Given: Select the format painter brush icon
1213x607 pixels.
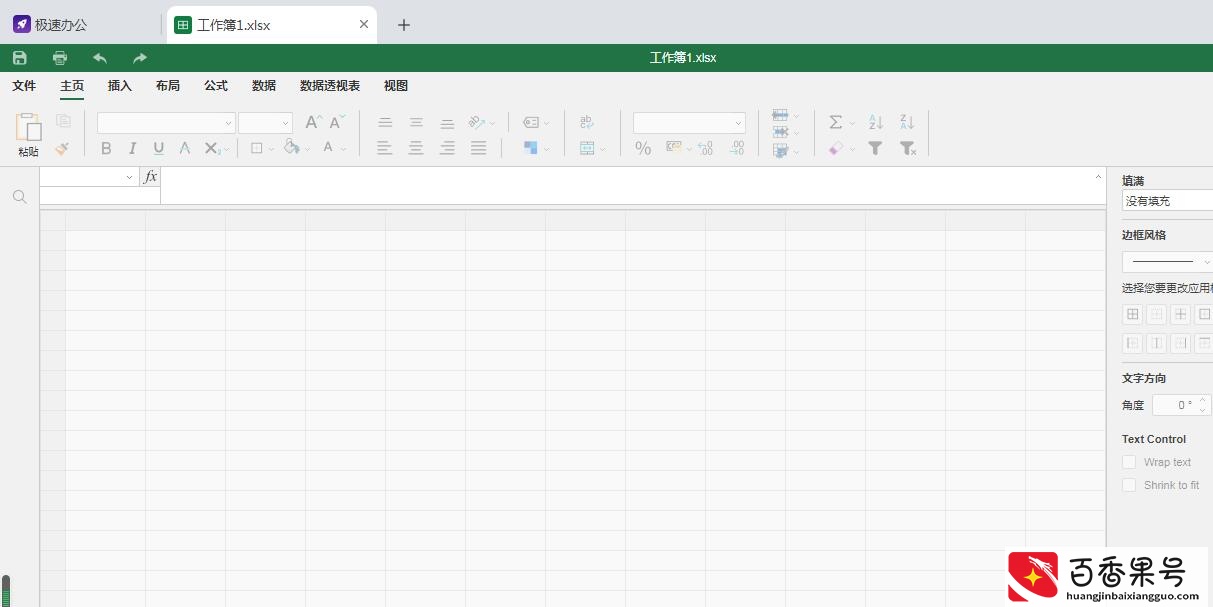Looking at the screenshot, I should [63, 148].
